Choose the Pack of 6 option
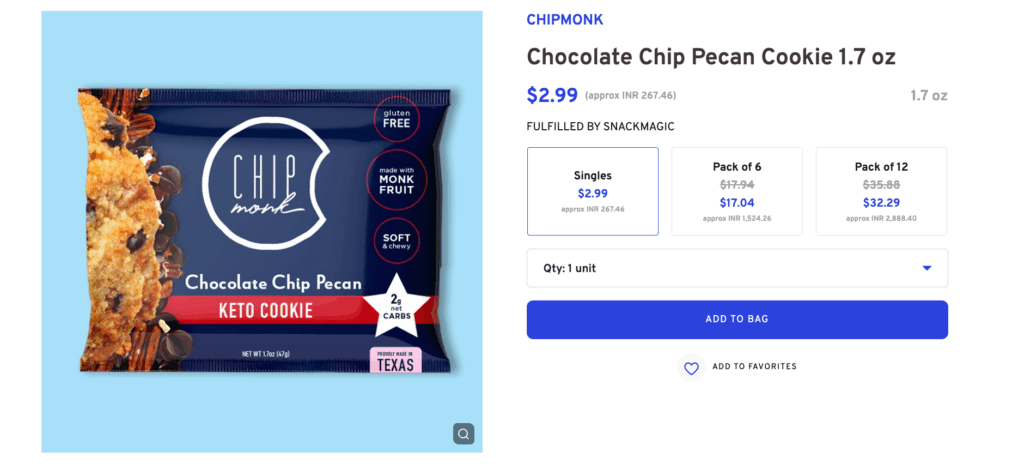1024x470 pixels. (737, 191)
